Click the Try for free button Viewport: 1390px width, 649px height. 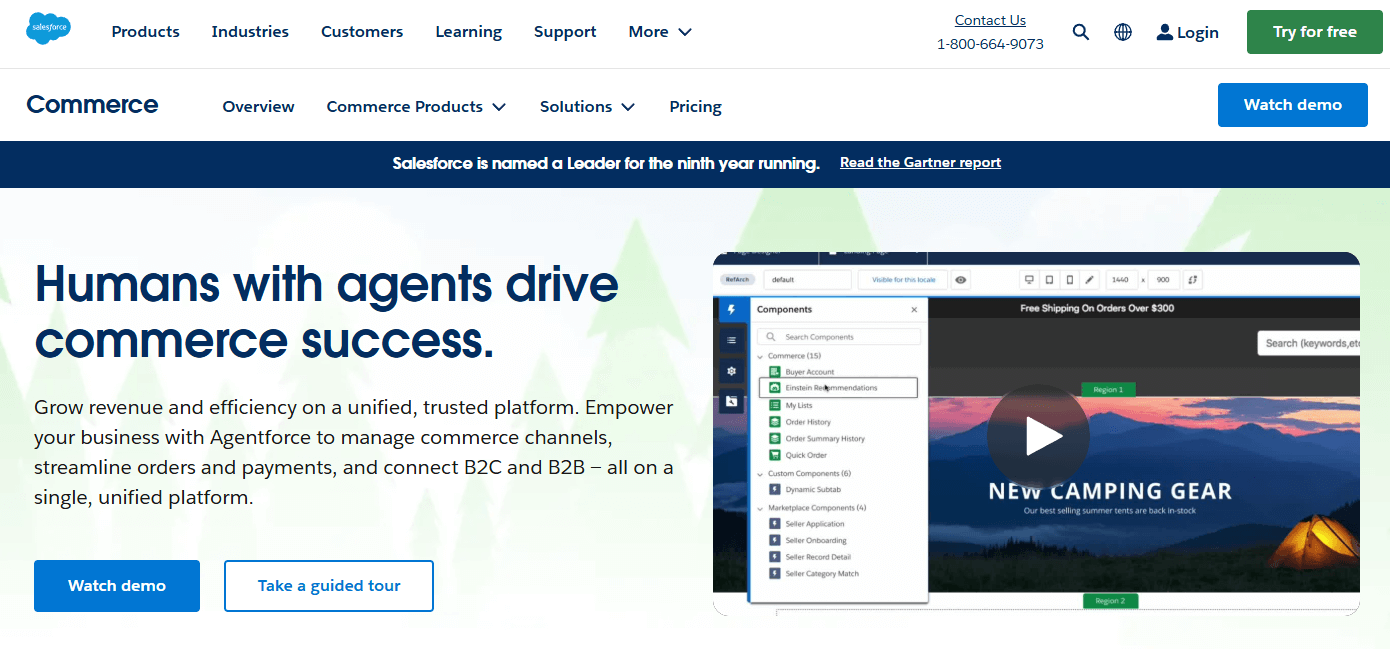click(x=1314, y=31)
